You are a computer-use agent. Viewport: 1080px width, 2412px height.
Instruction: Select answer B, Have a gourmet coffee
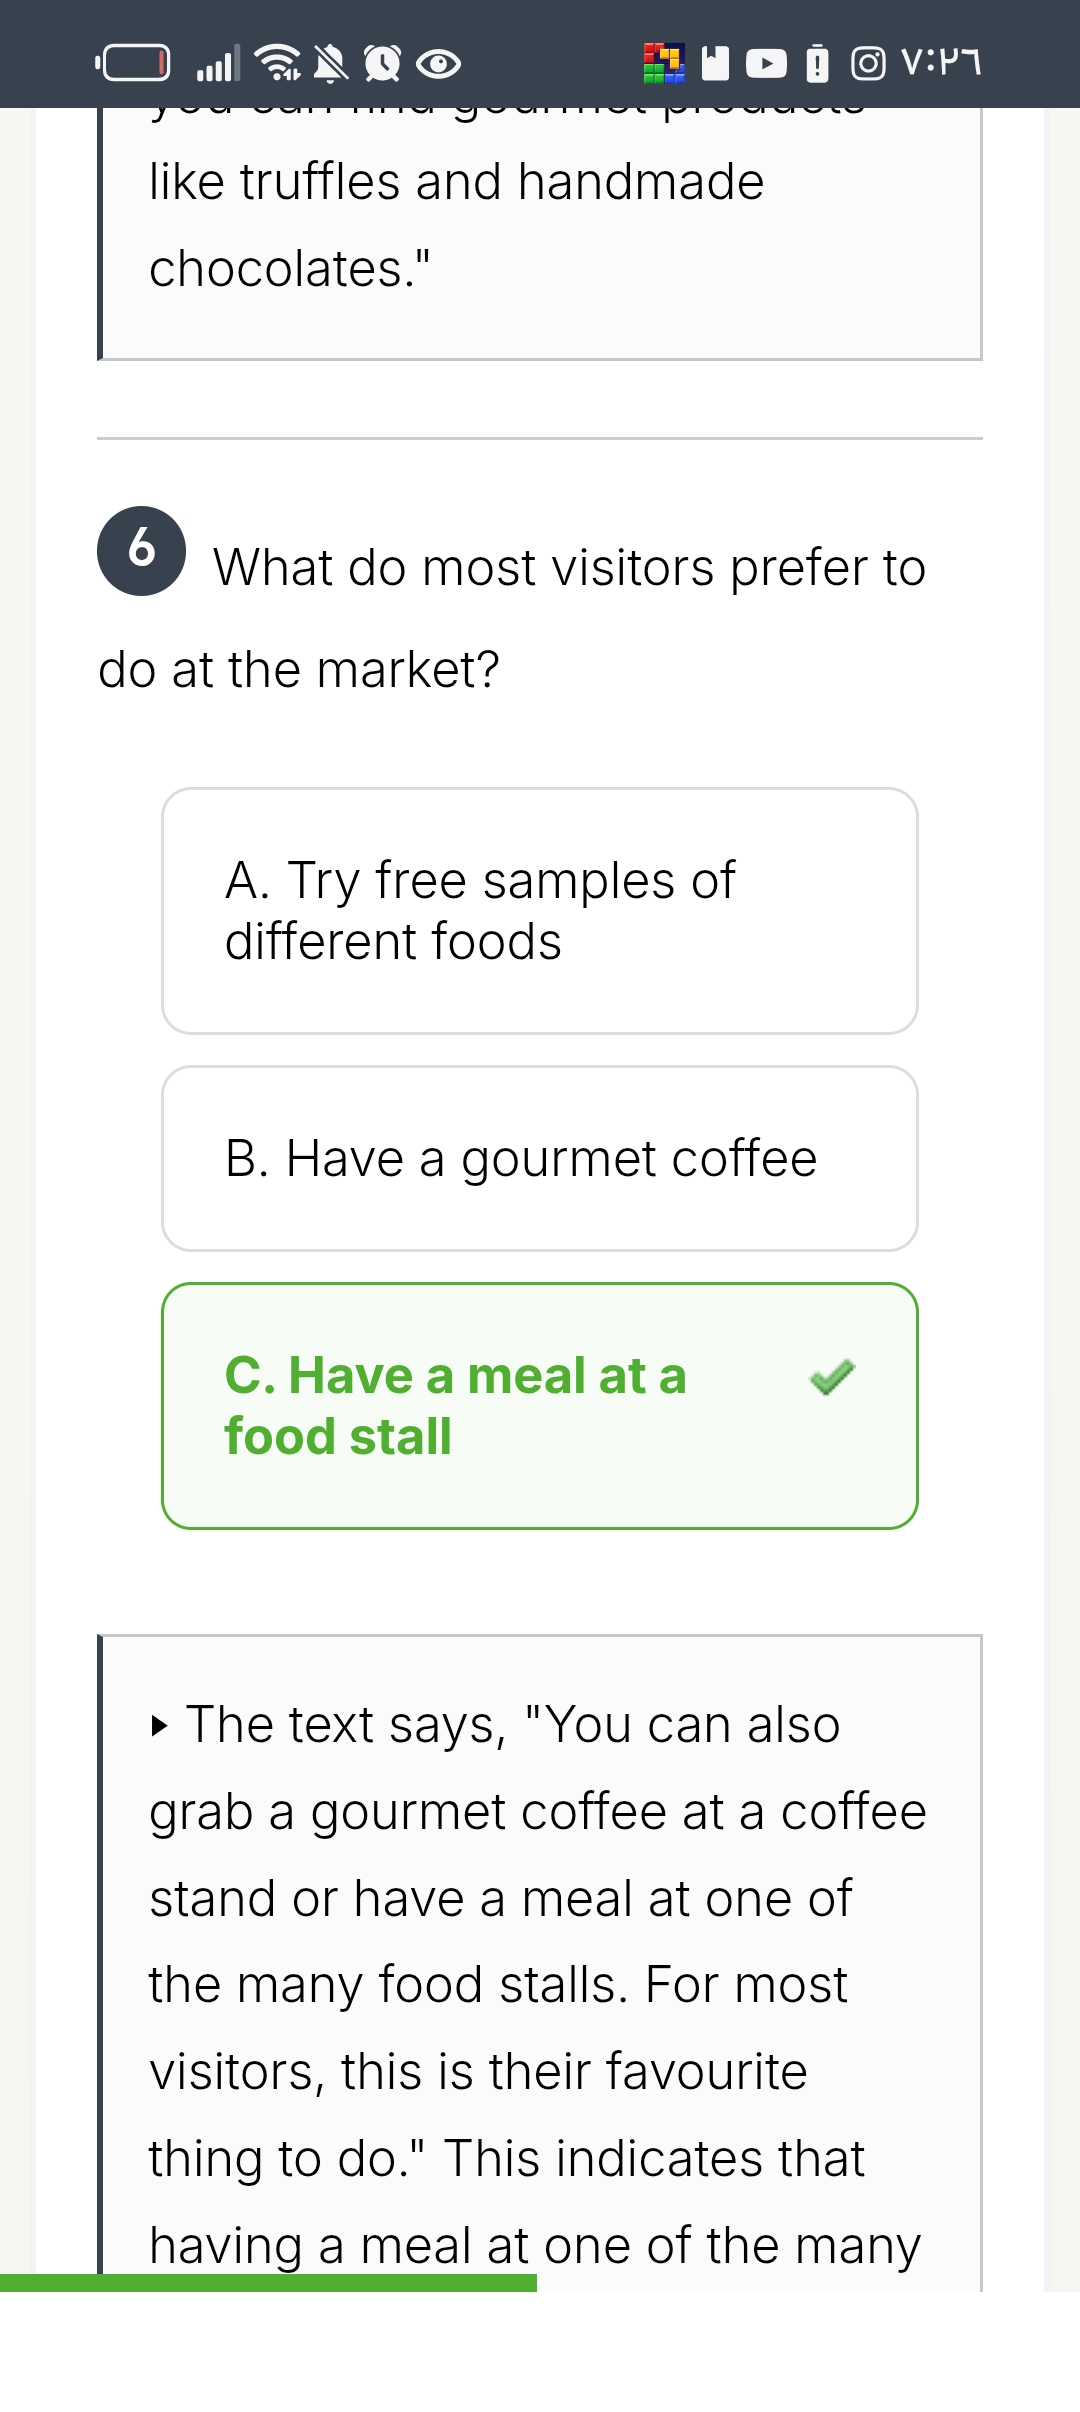[540, 1158]
